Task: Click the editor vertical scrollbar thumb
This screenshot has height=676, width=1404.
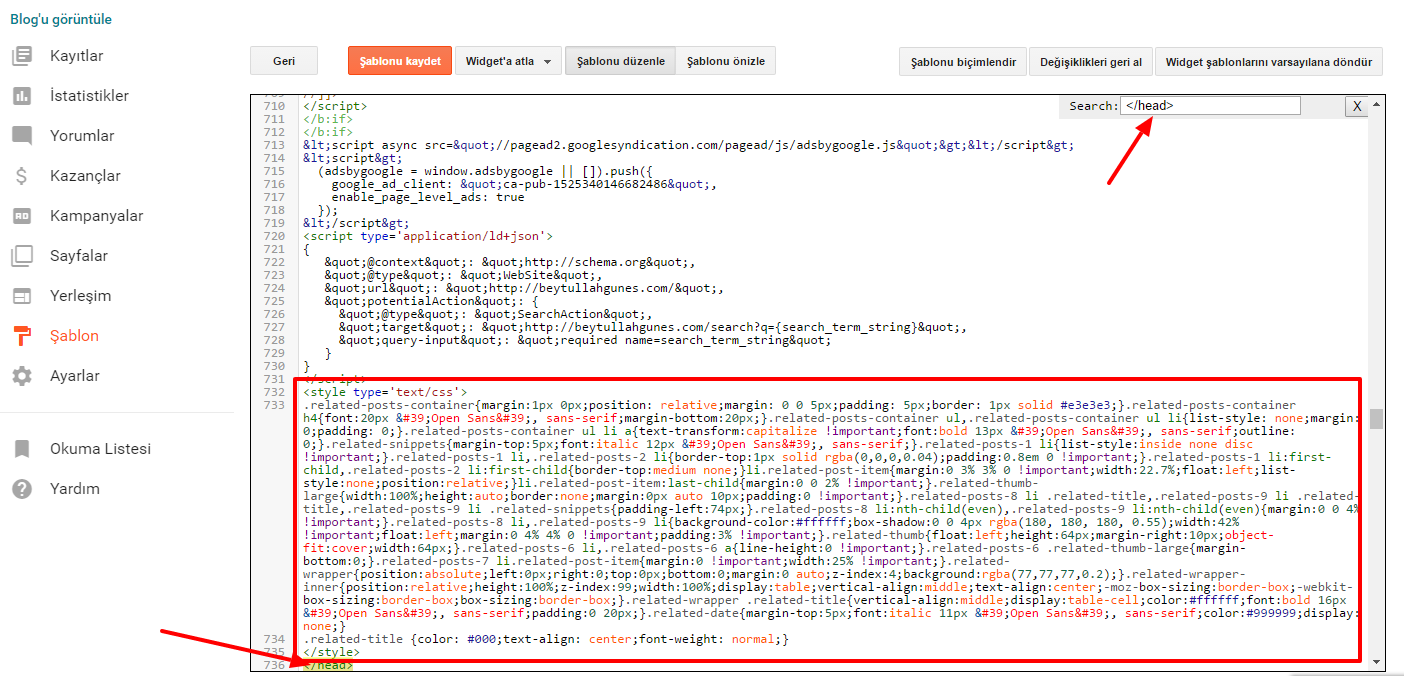Action: (1376, 418)
